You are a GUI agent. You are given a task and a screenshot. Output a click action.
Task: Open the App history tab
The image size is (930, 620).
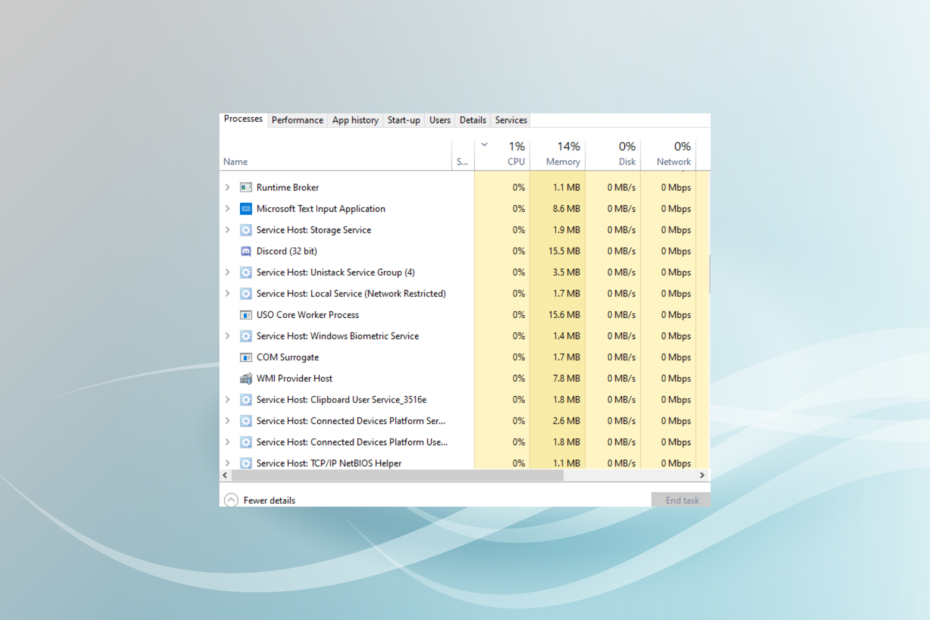click(x=355, y=120)
